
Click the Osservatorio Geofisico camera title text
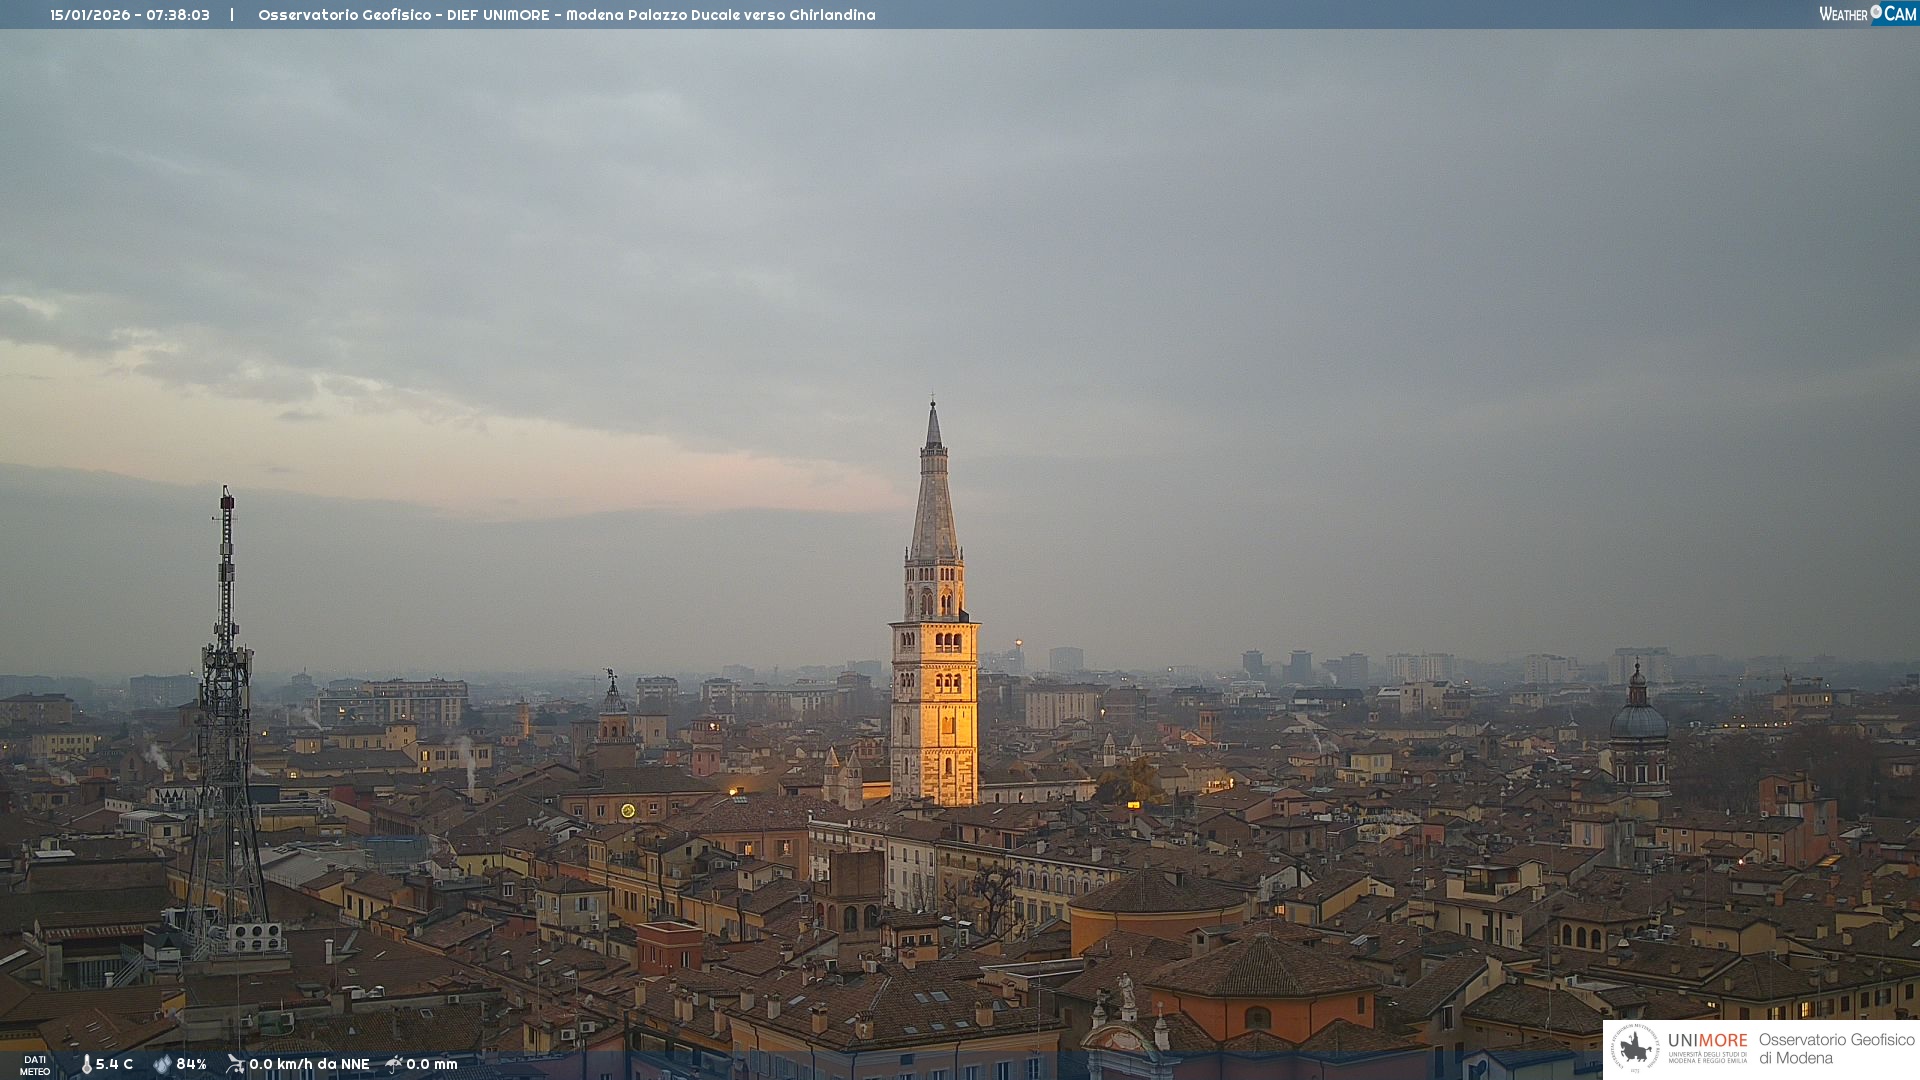tap(566, 15)
